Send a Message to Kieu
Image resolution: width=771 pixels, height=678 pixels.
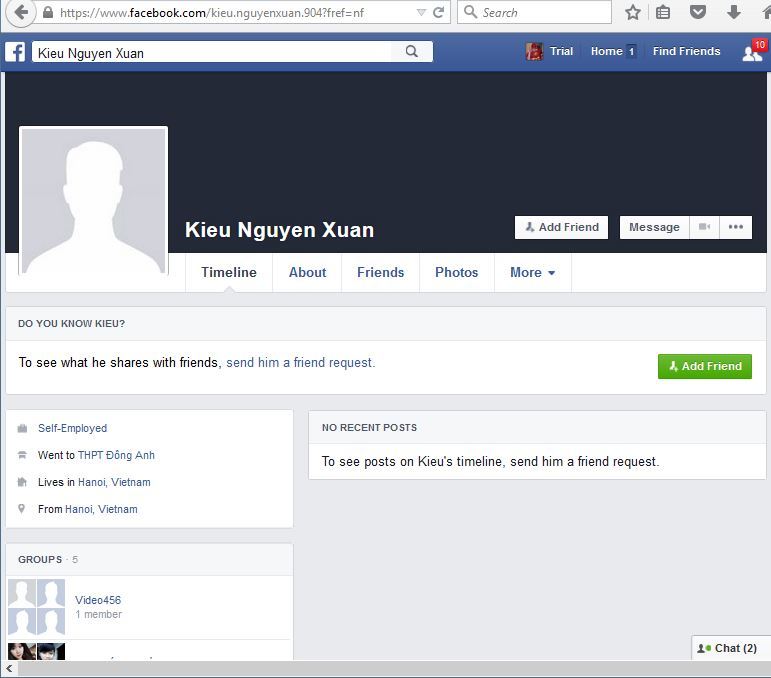pos(654,227)
